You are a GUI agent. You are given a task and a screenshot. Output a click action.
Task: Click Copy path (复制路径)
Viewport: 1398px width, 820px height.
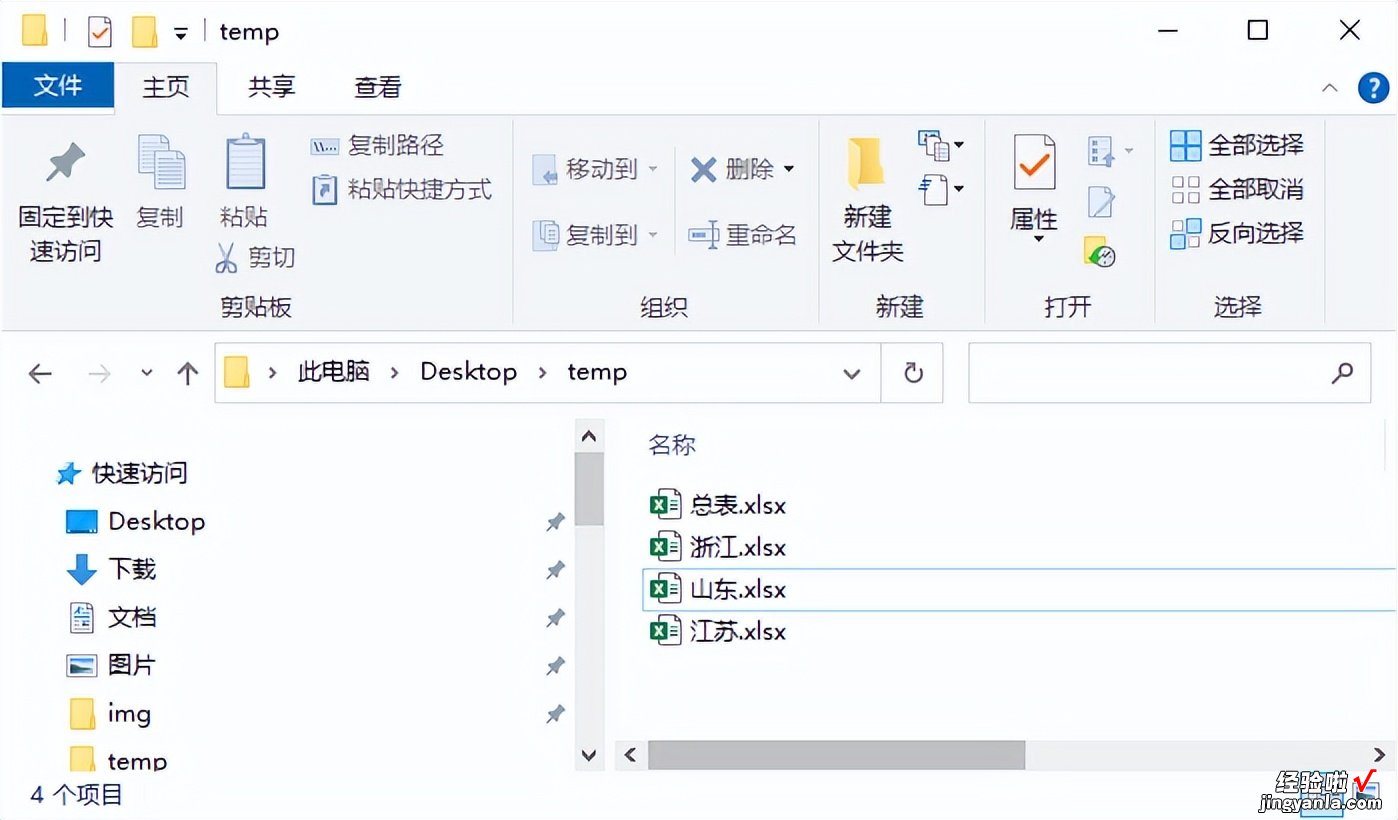coord(377,146)
